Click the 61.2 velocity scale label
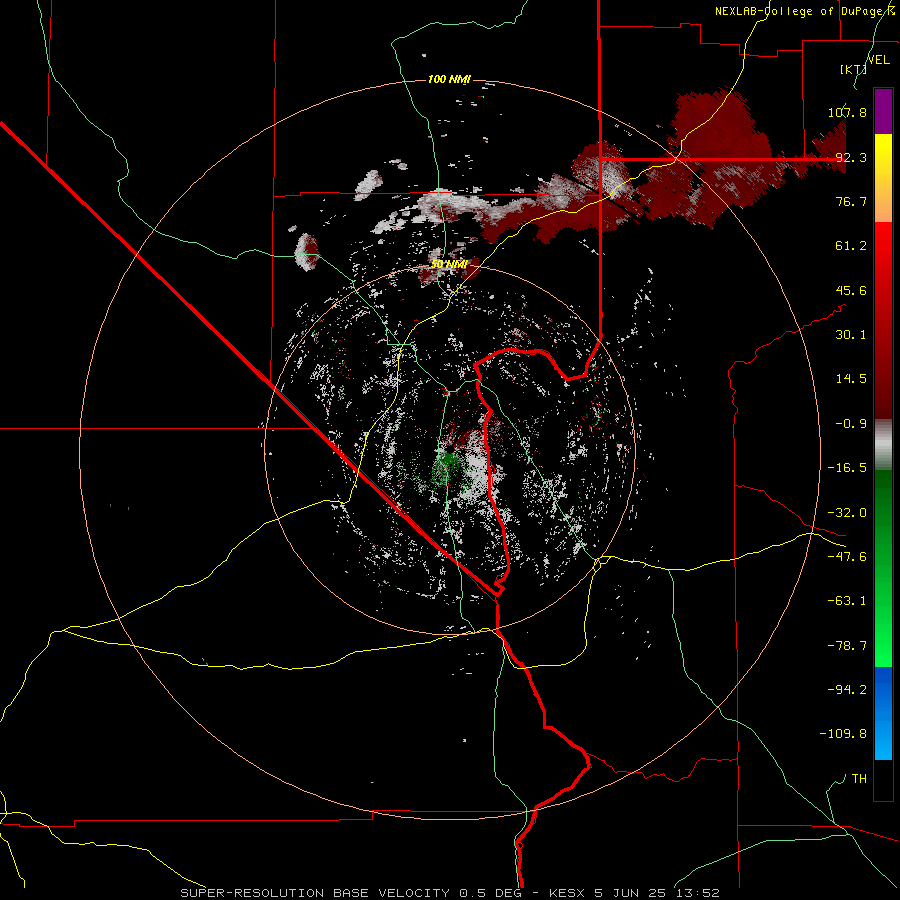The width and height of the screenshot is (900, 900). pos(851,246)
